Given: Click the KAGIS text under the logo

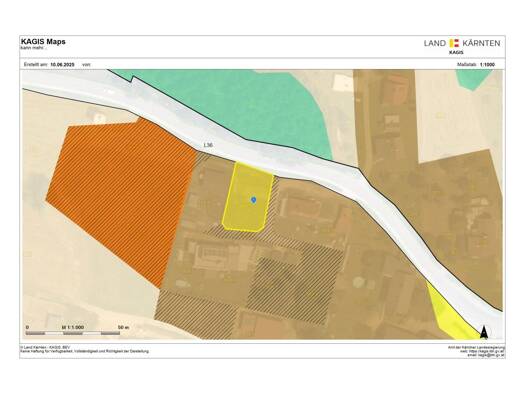Looking at the screenshot, I should [x=456, y=52].
